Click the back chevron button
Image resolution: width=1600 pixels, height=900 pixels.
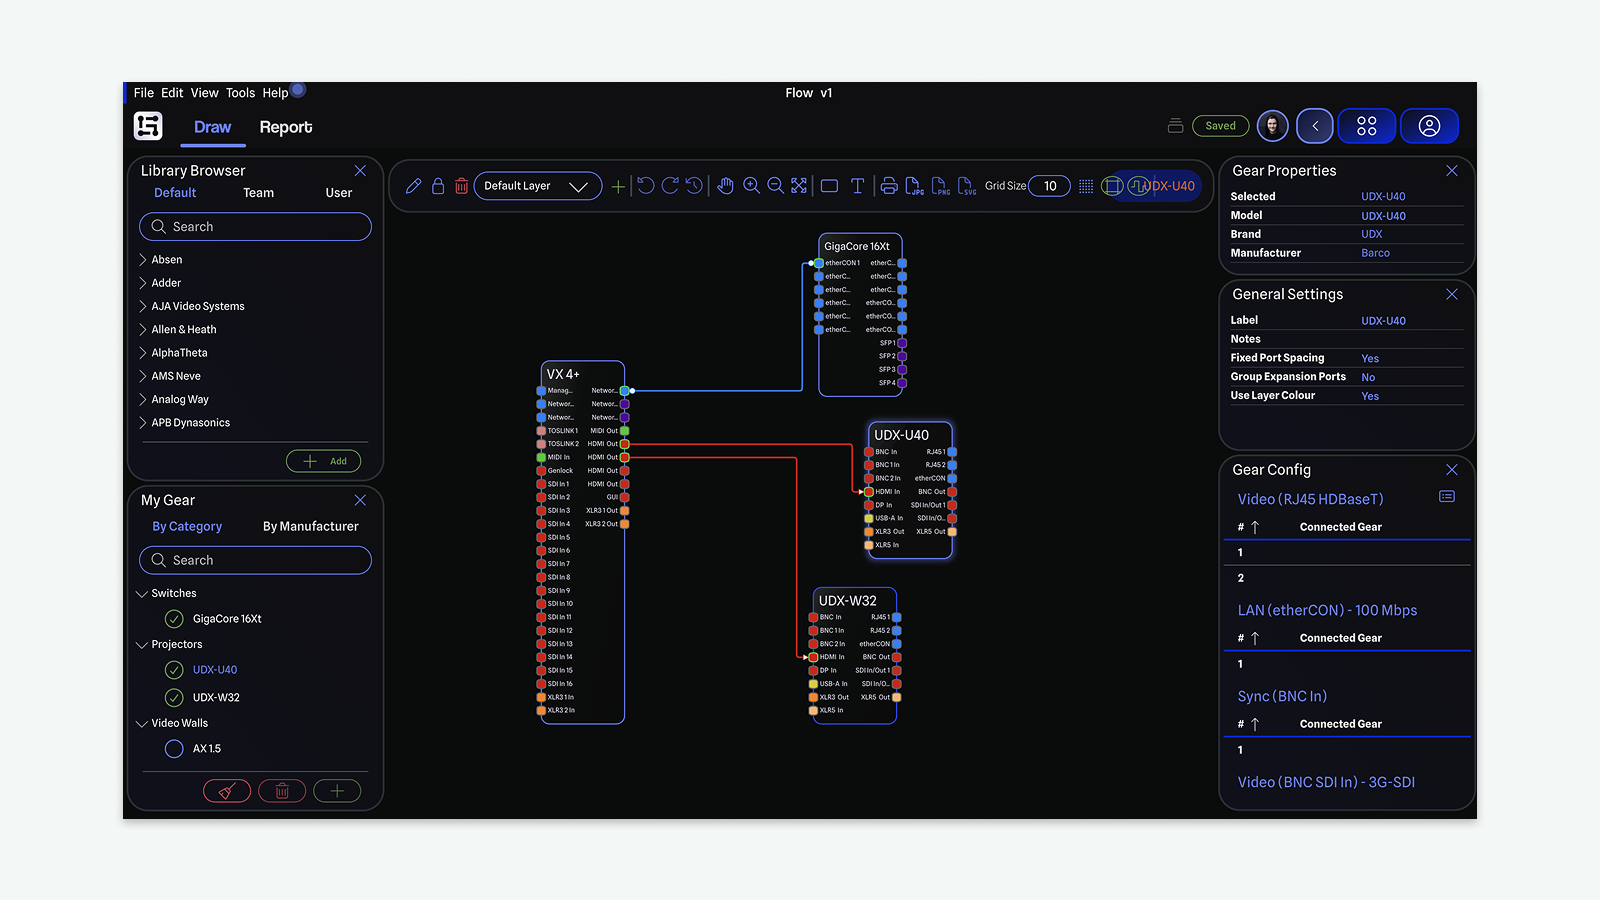[x=1315, y=126]
